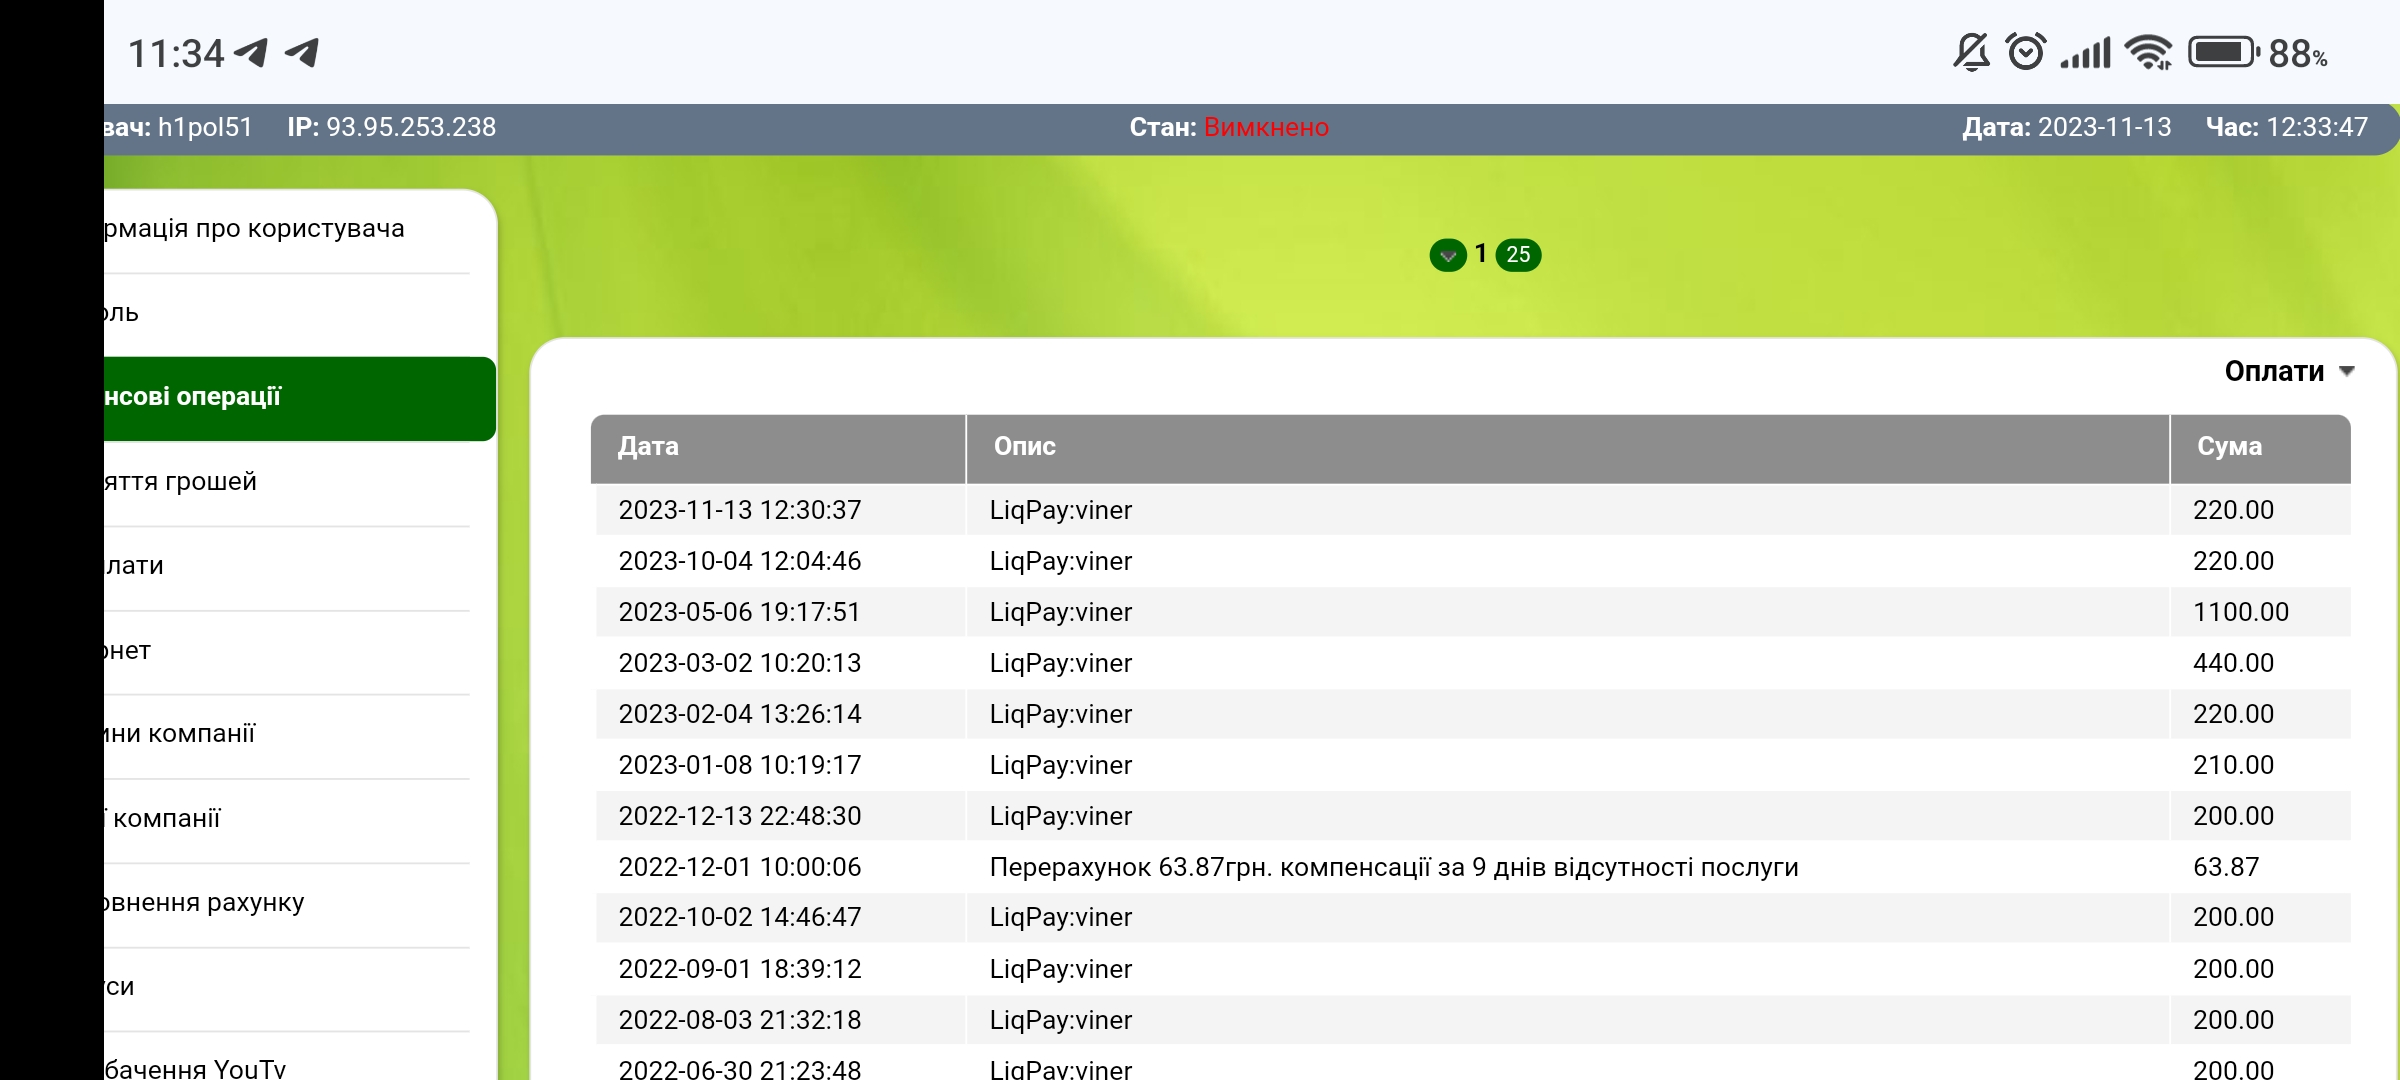The height and width of the screenshot is (1080, 2400).
Task: Tap the muted bell status icon
Action: point(1971,52)
